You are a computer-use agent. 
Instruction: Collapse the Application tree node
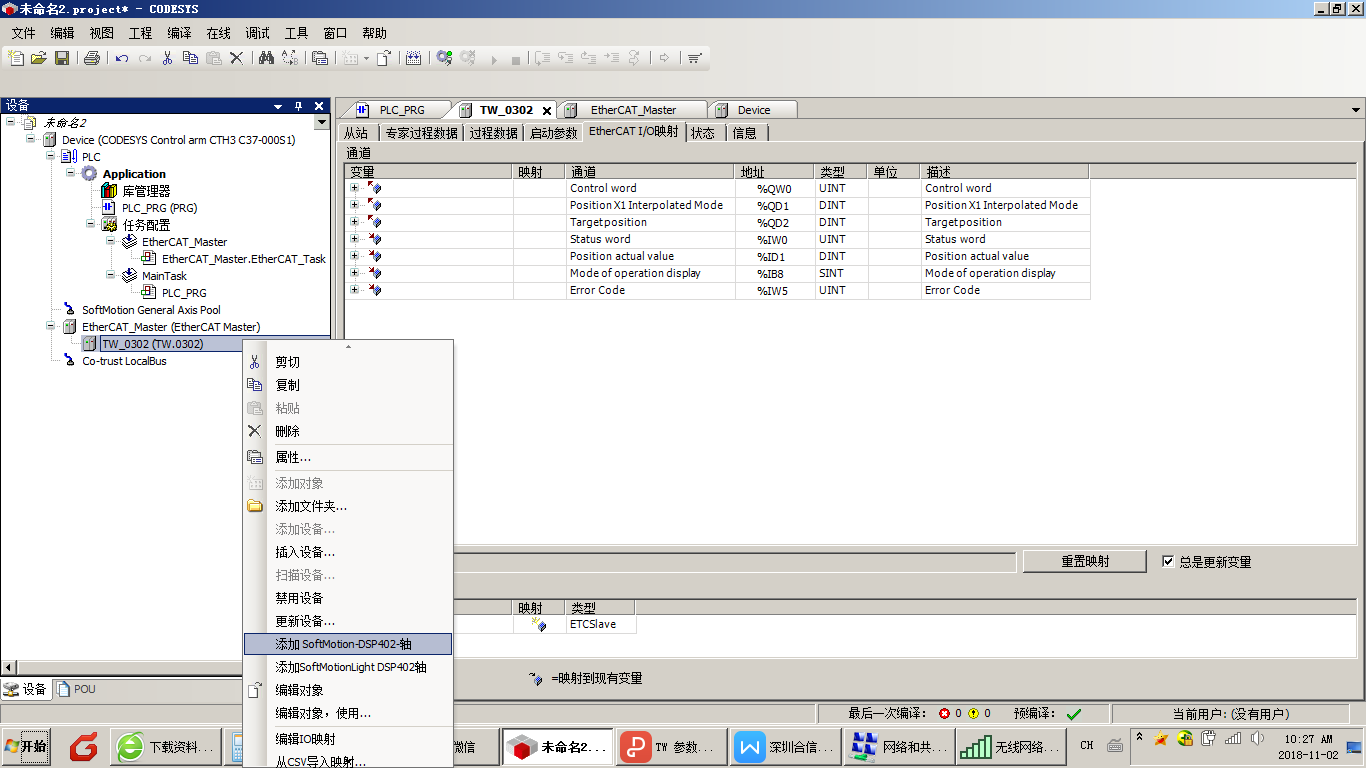[71, 174]
